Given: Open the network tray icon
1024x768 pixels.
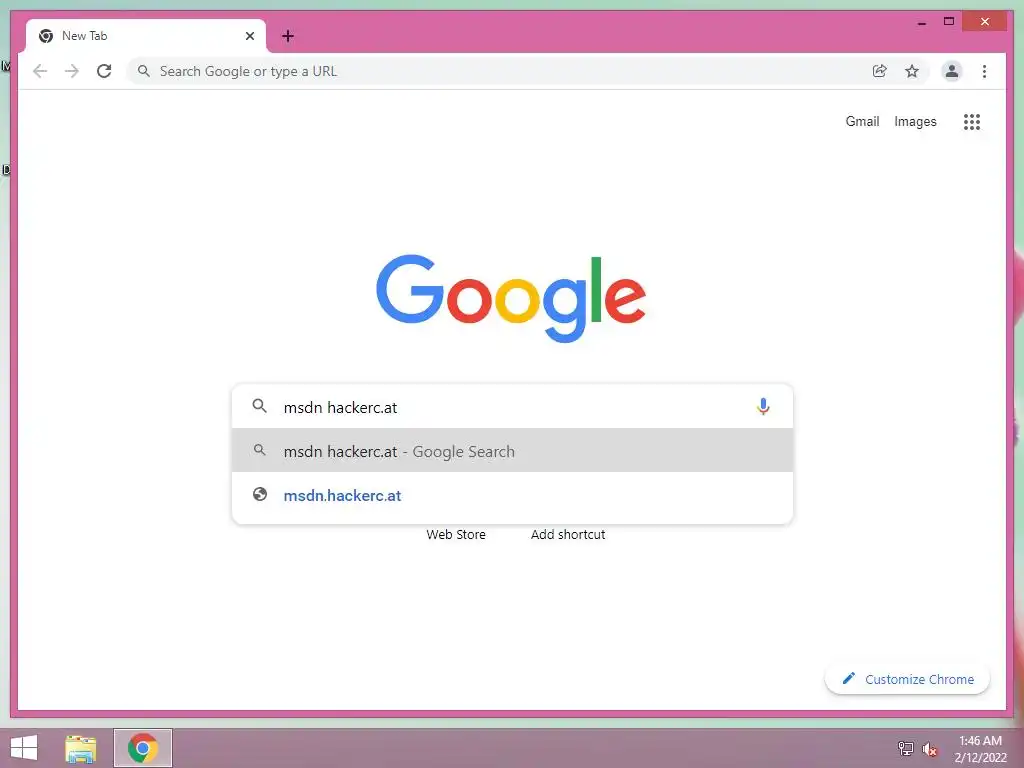Looking at the screenshot, I should point(906,748).
